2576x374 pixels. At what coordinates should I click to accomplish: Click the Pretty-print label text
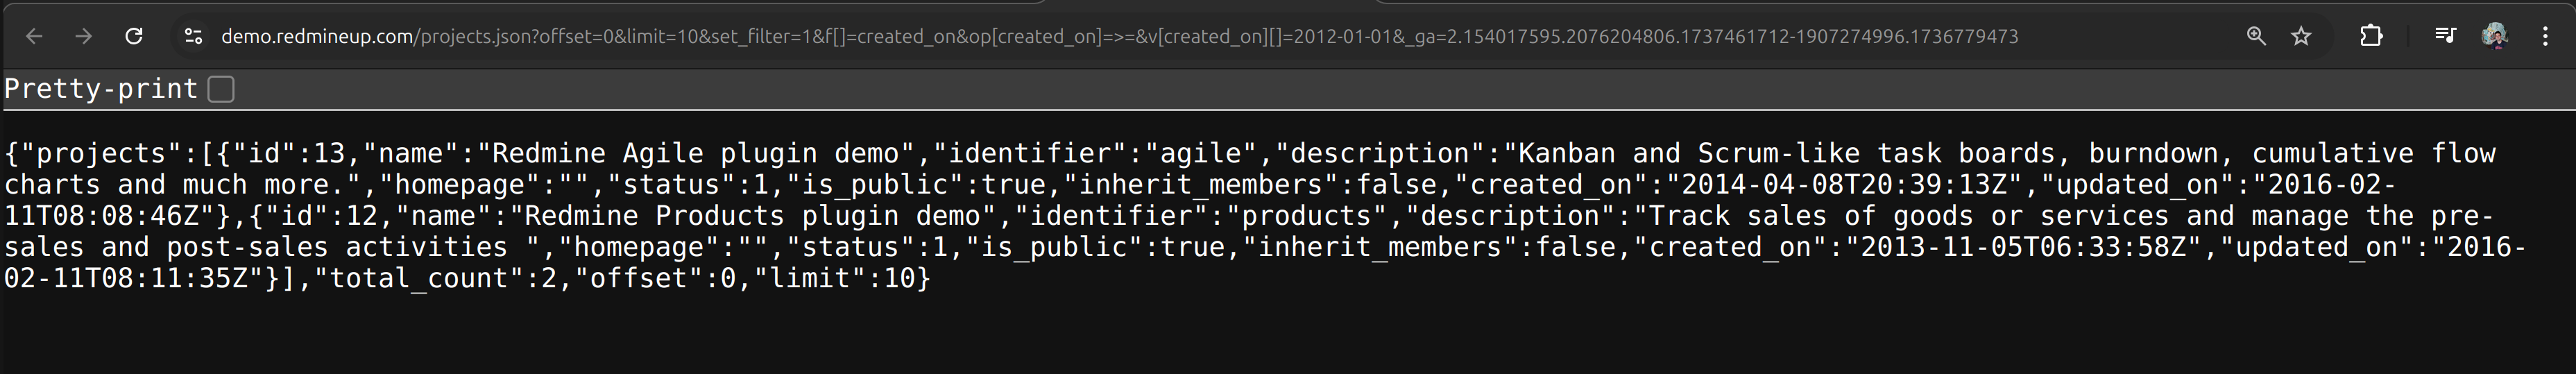click(101, 89)
